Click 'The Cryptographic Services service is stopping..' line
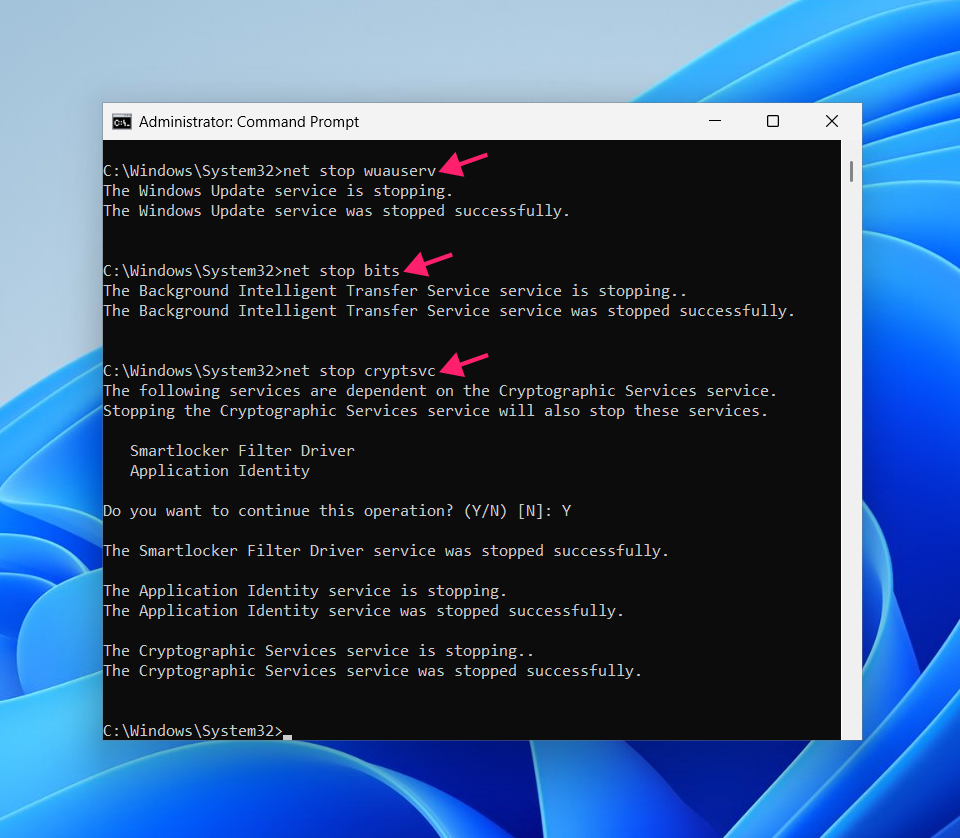This screenshot has height=838, width=960. (318, 651)
